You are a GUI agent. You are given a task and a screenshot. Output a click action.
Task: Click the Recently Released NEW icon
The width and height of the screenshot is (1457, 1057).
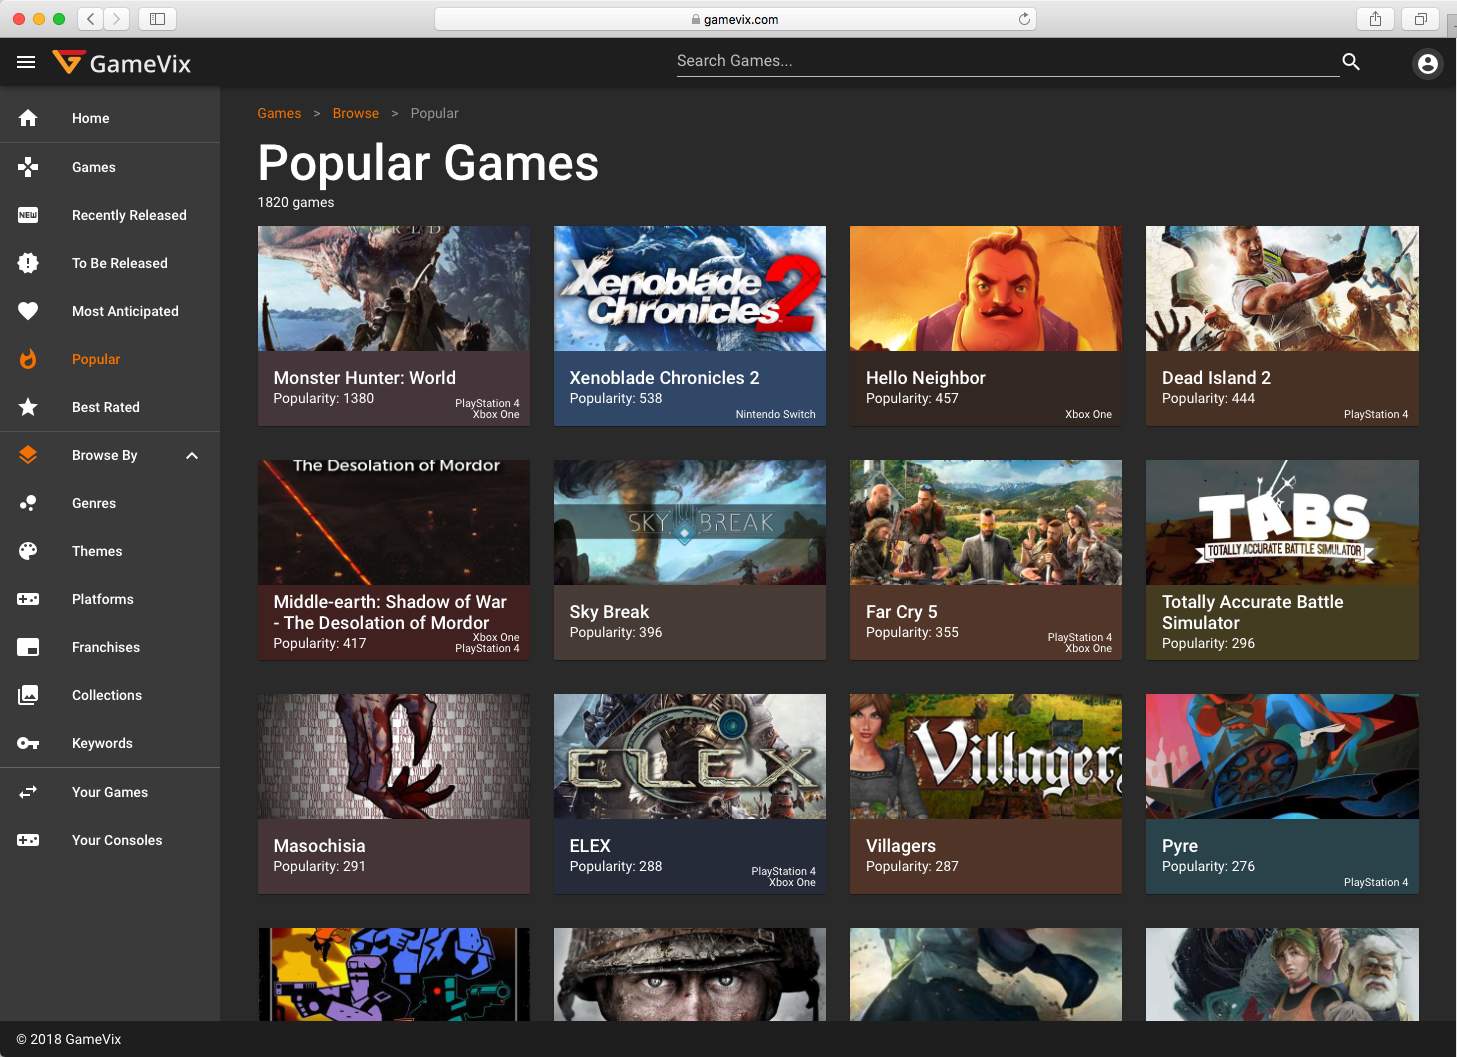click(x=28, y=215)
